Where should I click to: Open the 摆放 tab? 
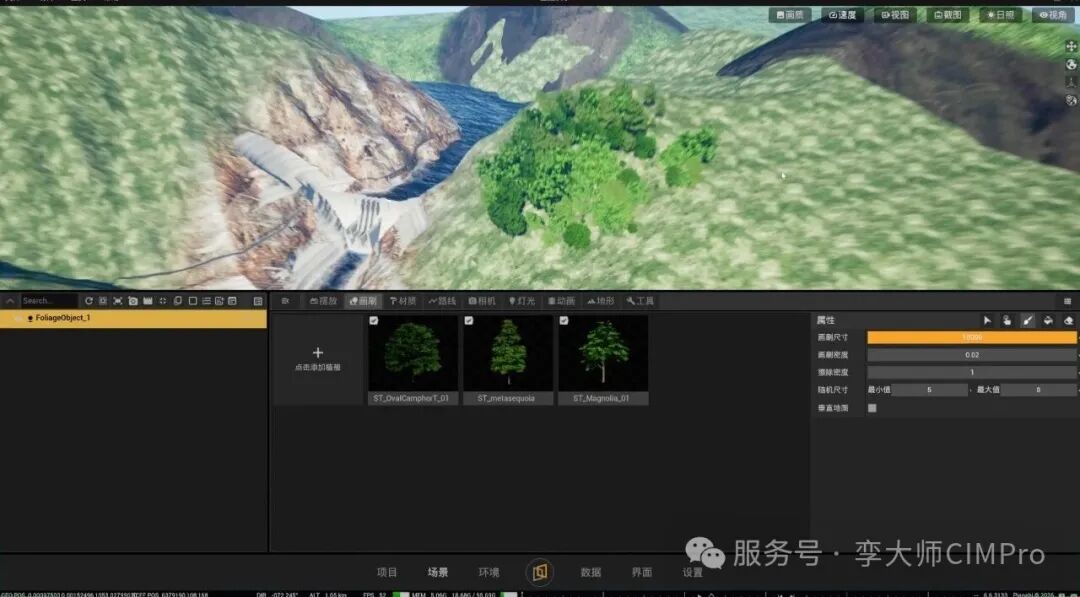(323, 301)
